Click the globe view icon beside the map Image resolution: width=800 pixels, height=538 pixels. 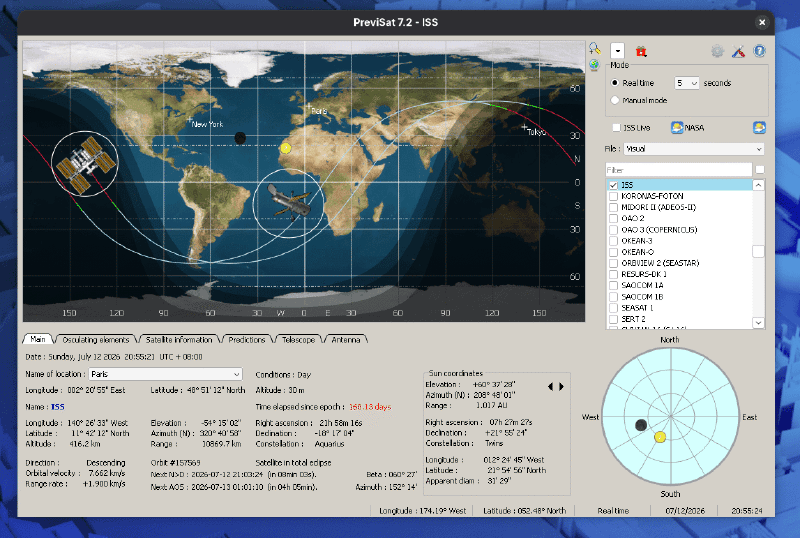594,65
